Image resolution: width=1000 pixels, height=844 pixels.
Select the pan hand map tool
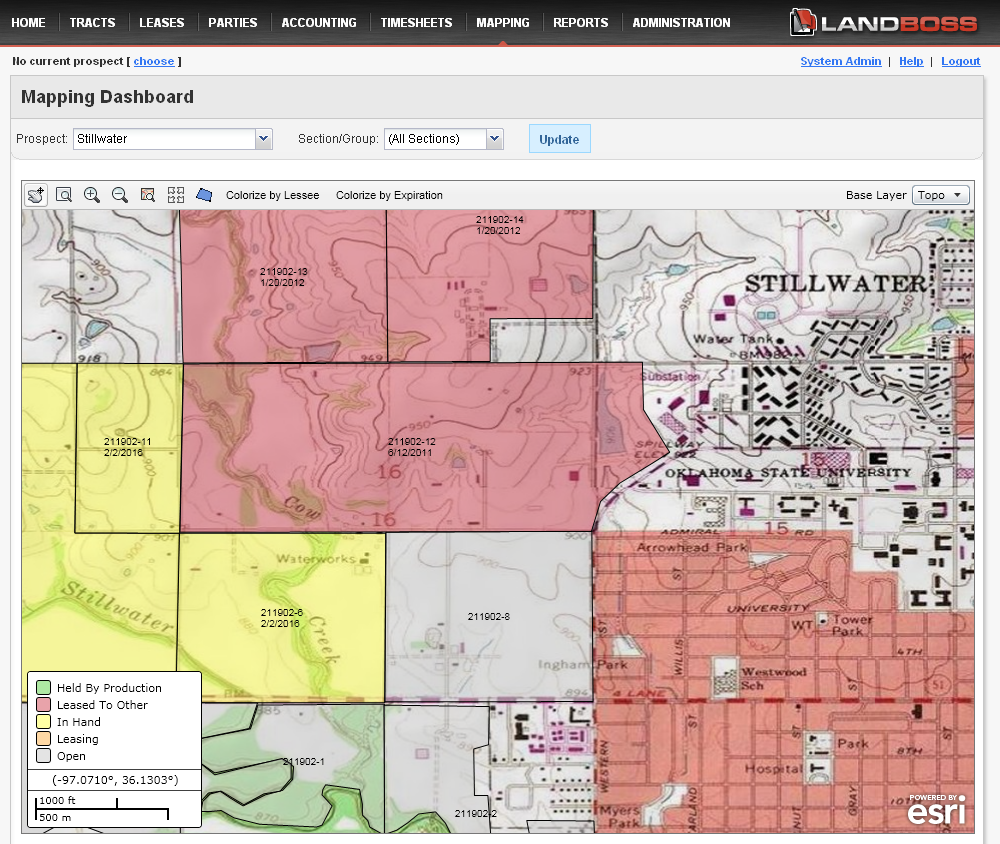click(x=36, y=195)
